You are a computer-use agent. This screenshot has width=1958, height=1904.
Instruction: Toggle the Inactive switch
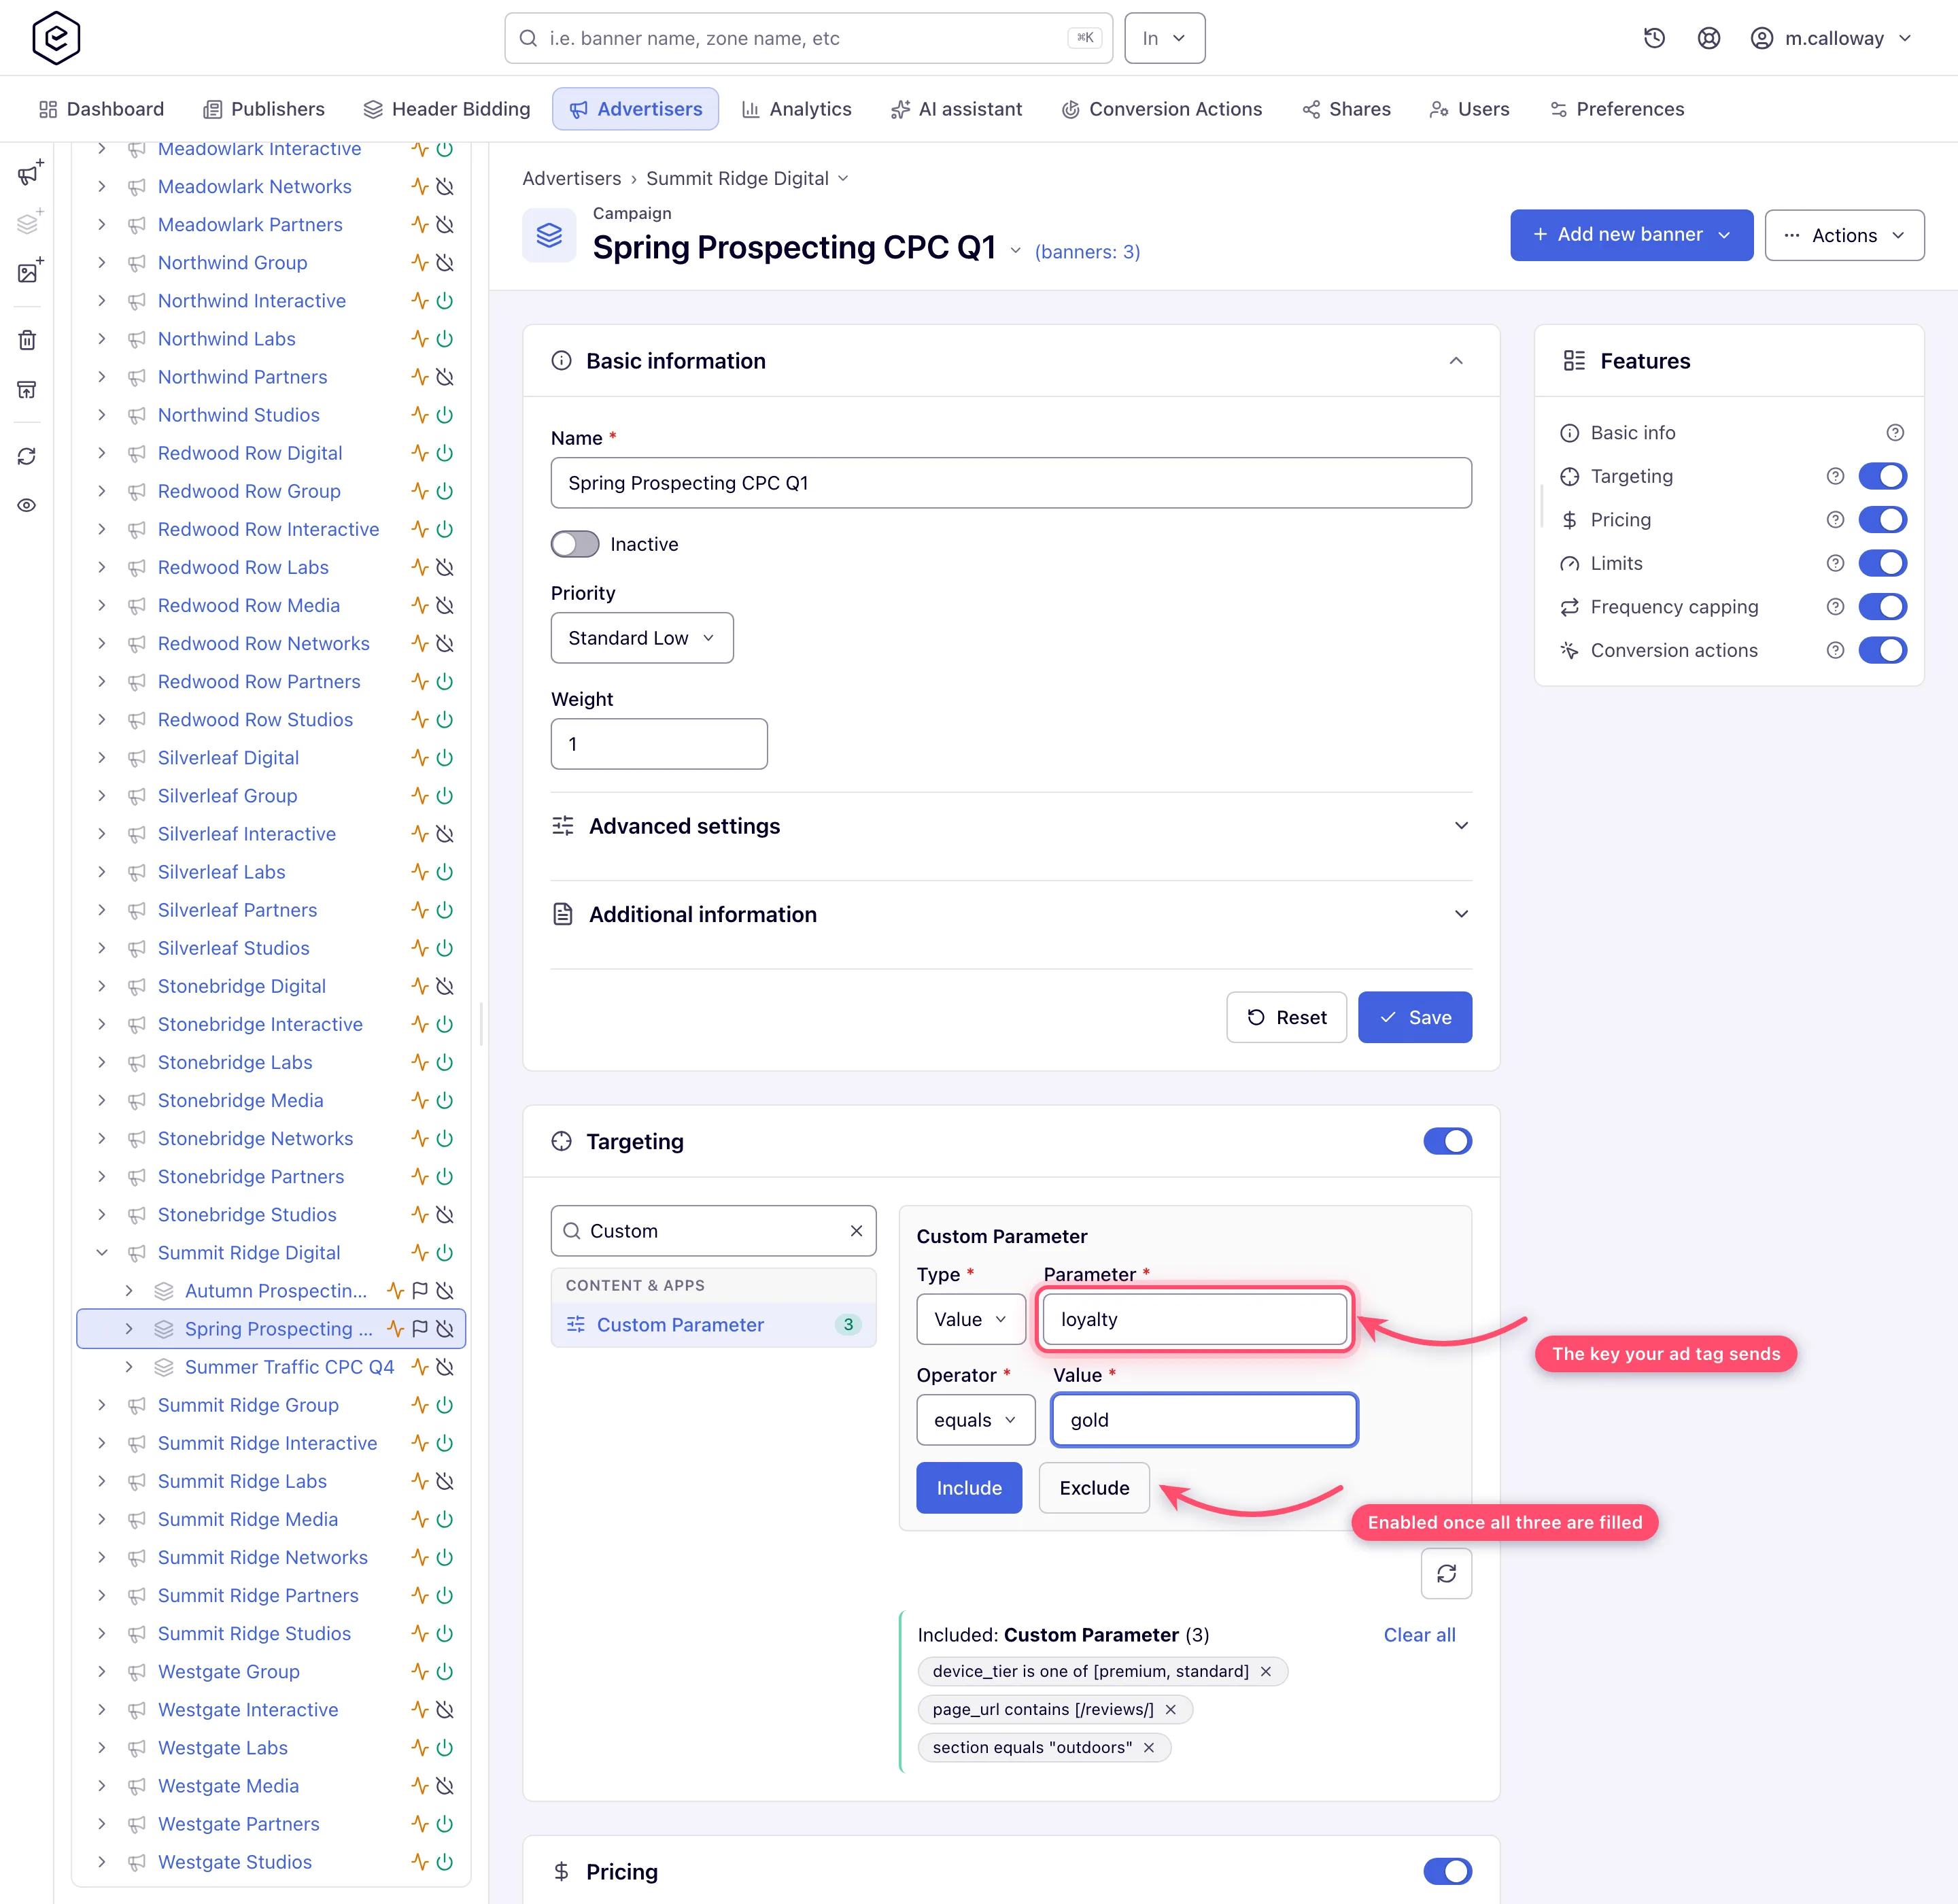tap(575, 544)
